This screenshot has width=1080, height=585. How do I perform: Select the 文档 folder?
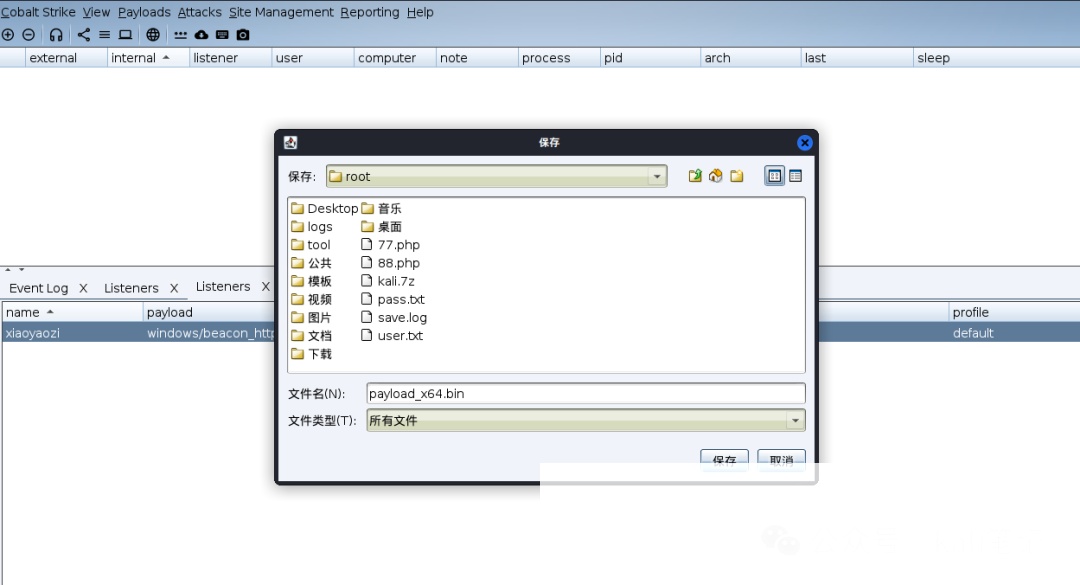(x=311, y=336)
